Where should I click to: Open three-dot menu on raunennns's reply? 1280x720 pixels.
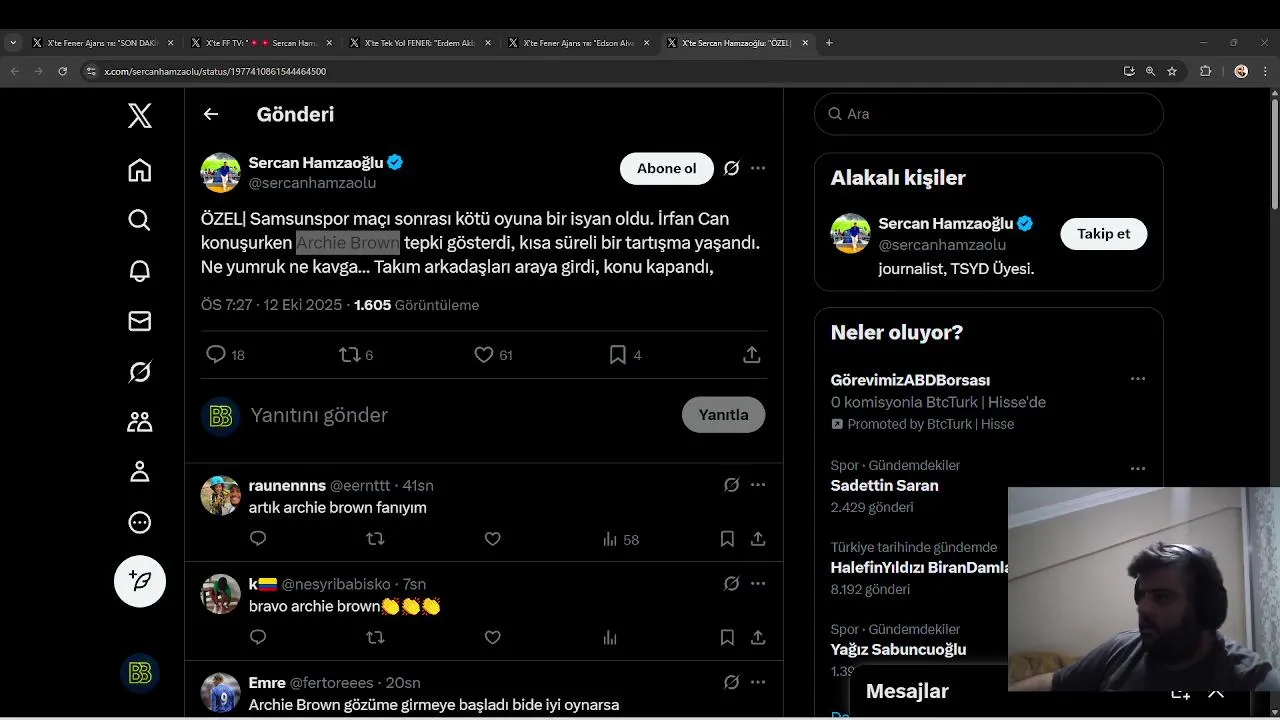coord(758,485)
